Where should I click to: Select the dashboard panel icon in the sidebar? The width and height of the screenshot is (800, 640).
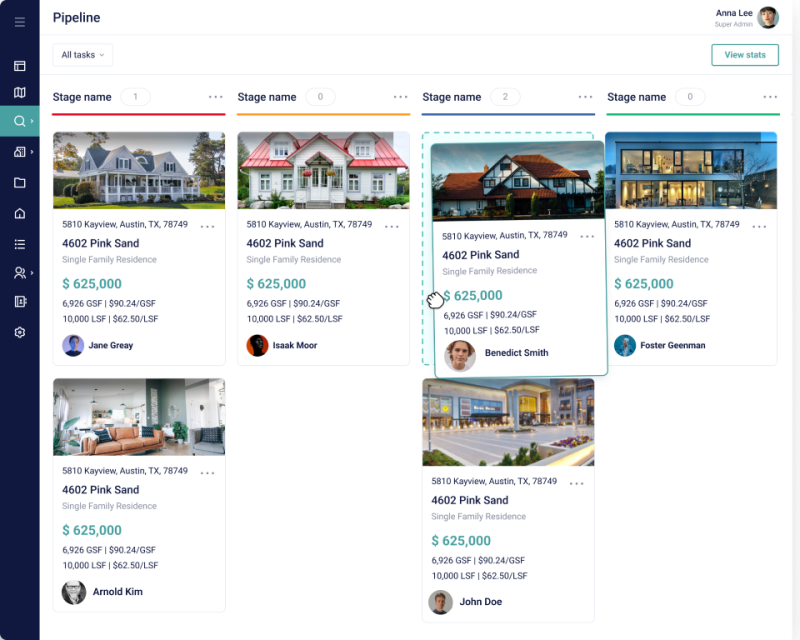[19, 65]
